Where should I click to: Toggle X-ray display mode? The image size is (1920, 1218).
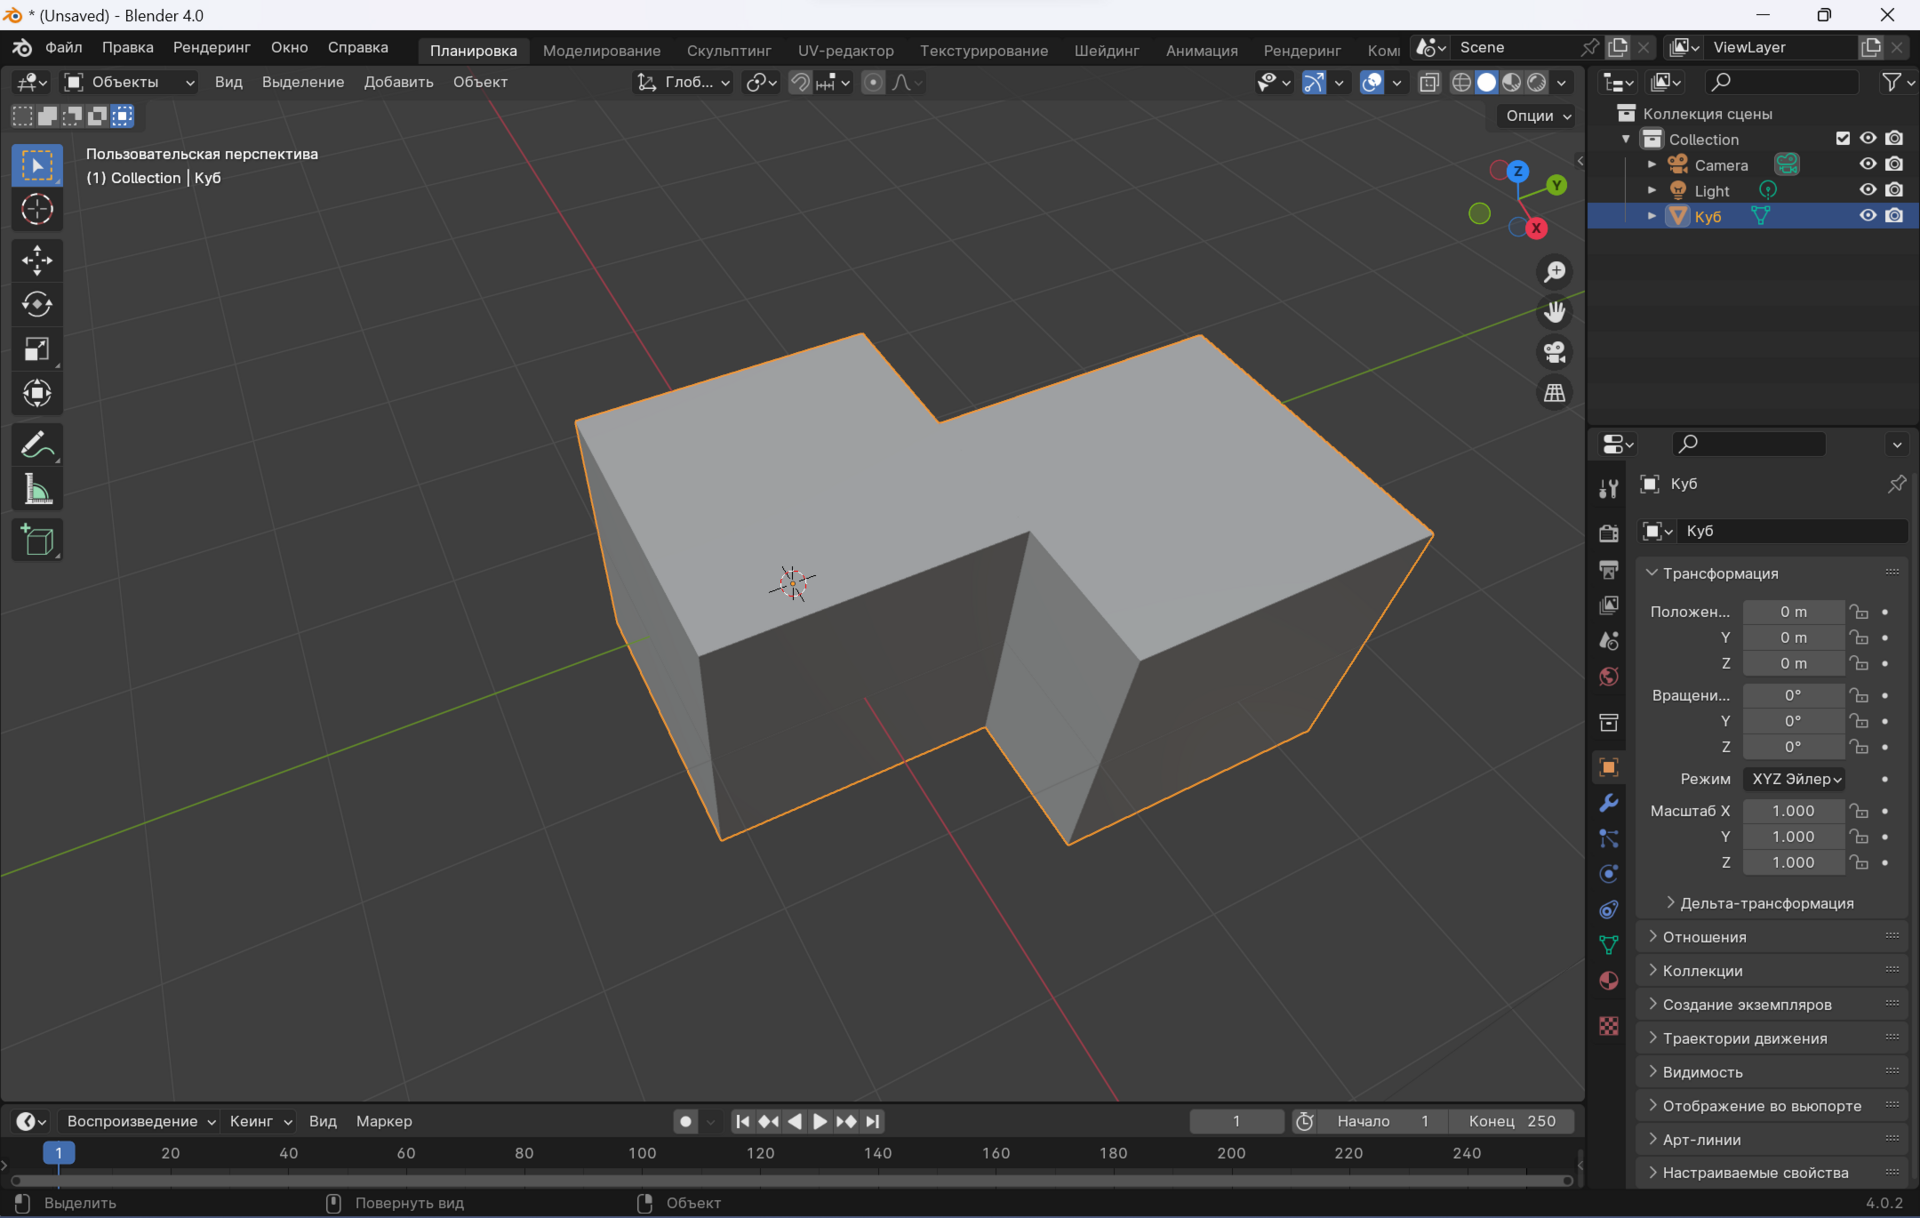[x=1429, y=82]
